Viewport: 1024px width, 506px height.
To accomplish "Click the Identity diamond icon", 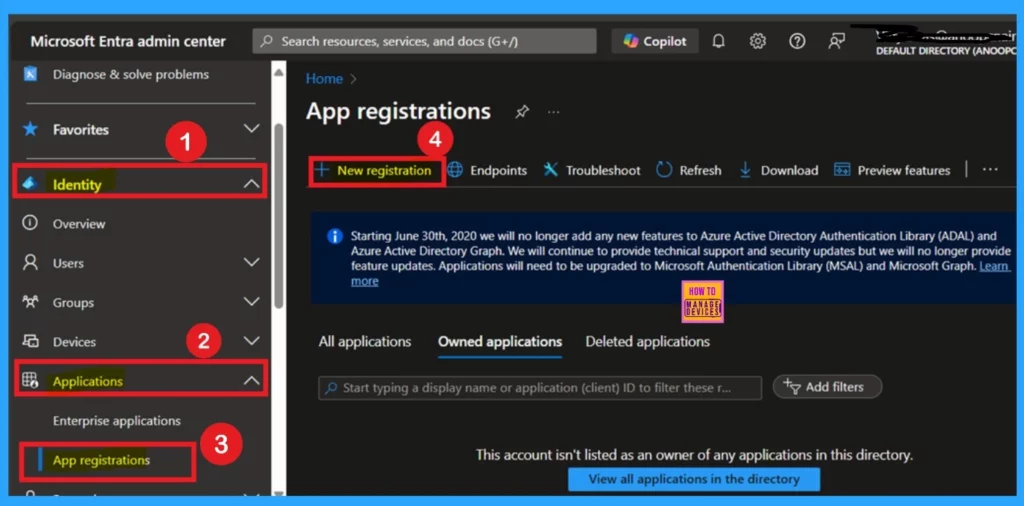I will 30,183.
